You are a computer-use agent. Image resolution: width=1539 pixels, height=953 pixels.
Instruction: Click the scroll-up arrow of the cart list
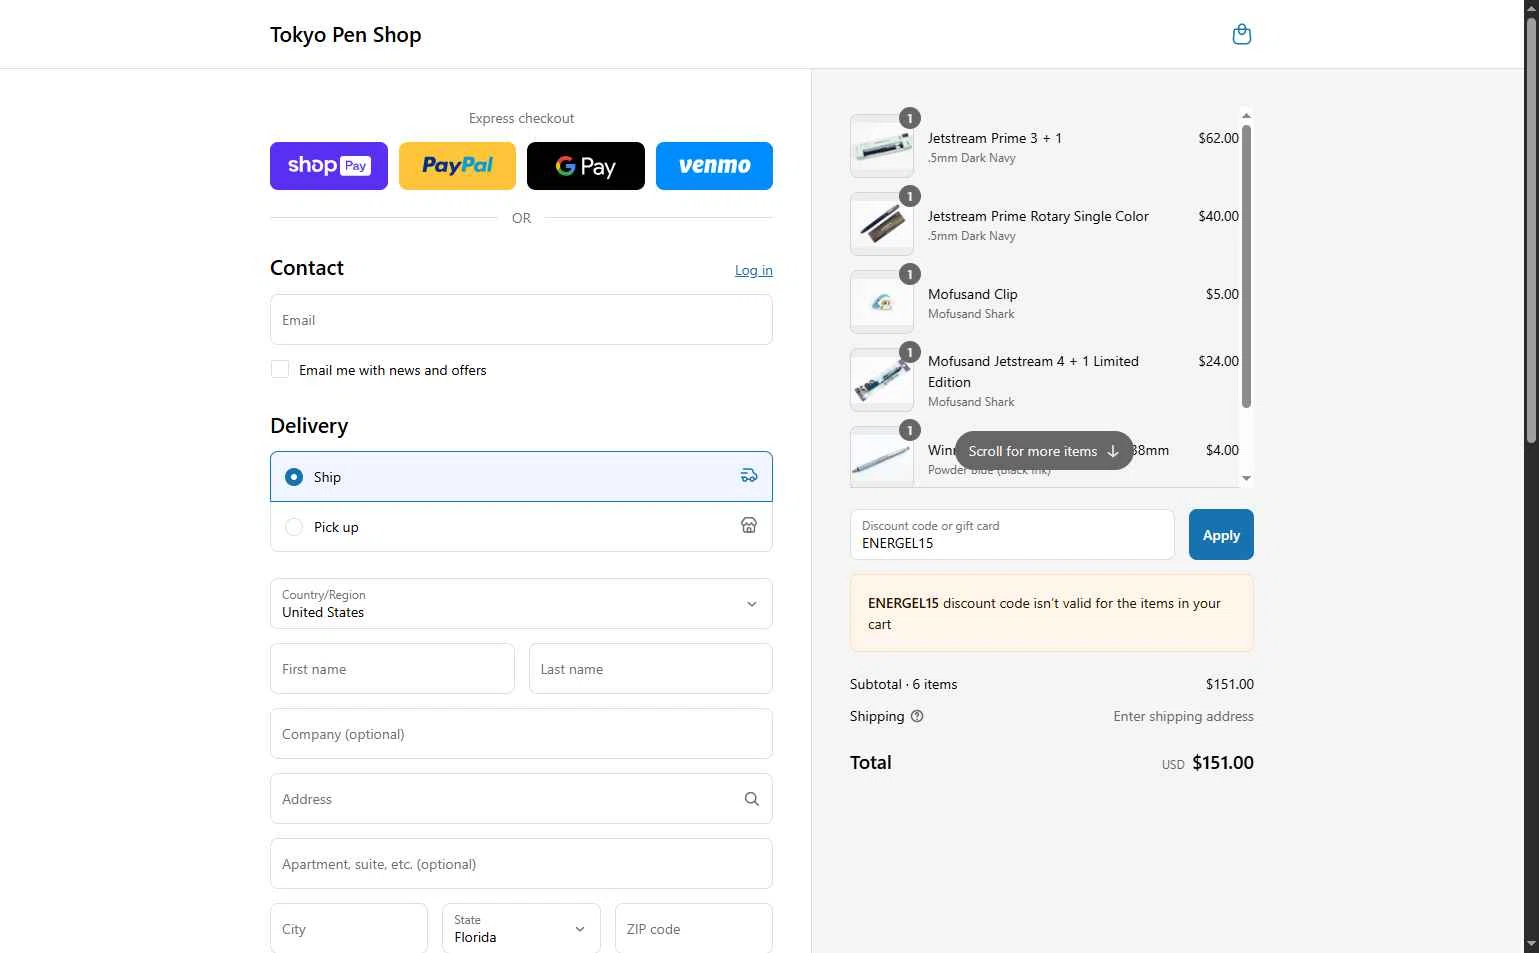(1246, 115)
